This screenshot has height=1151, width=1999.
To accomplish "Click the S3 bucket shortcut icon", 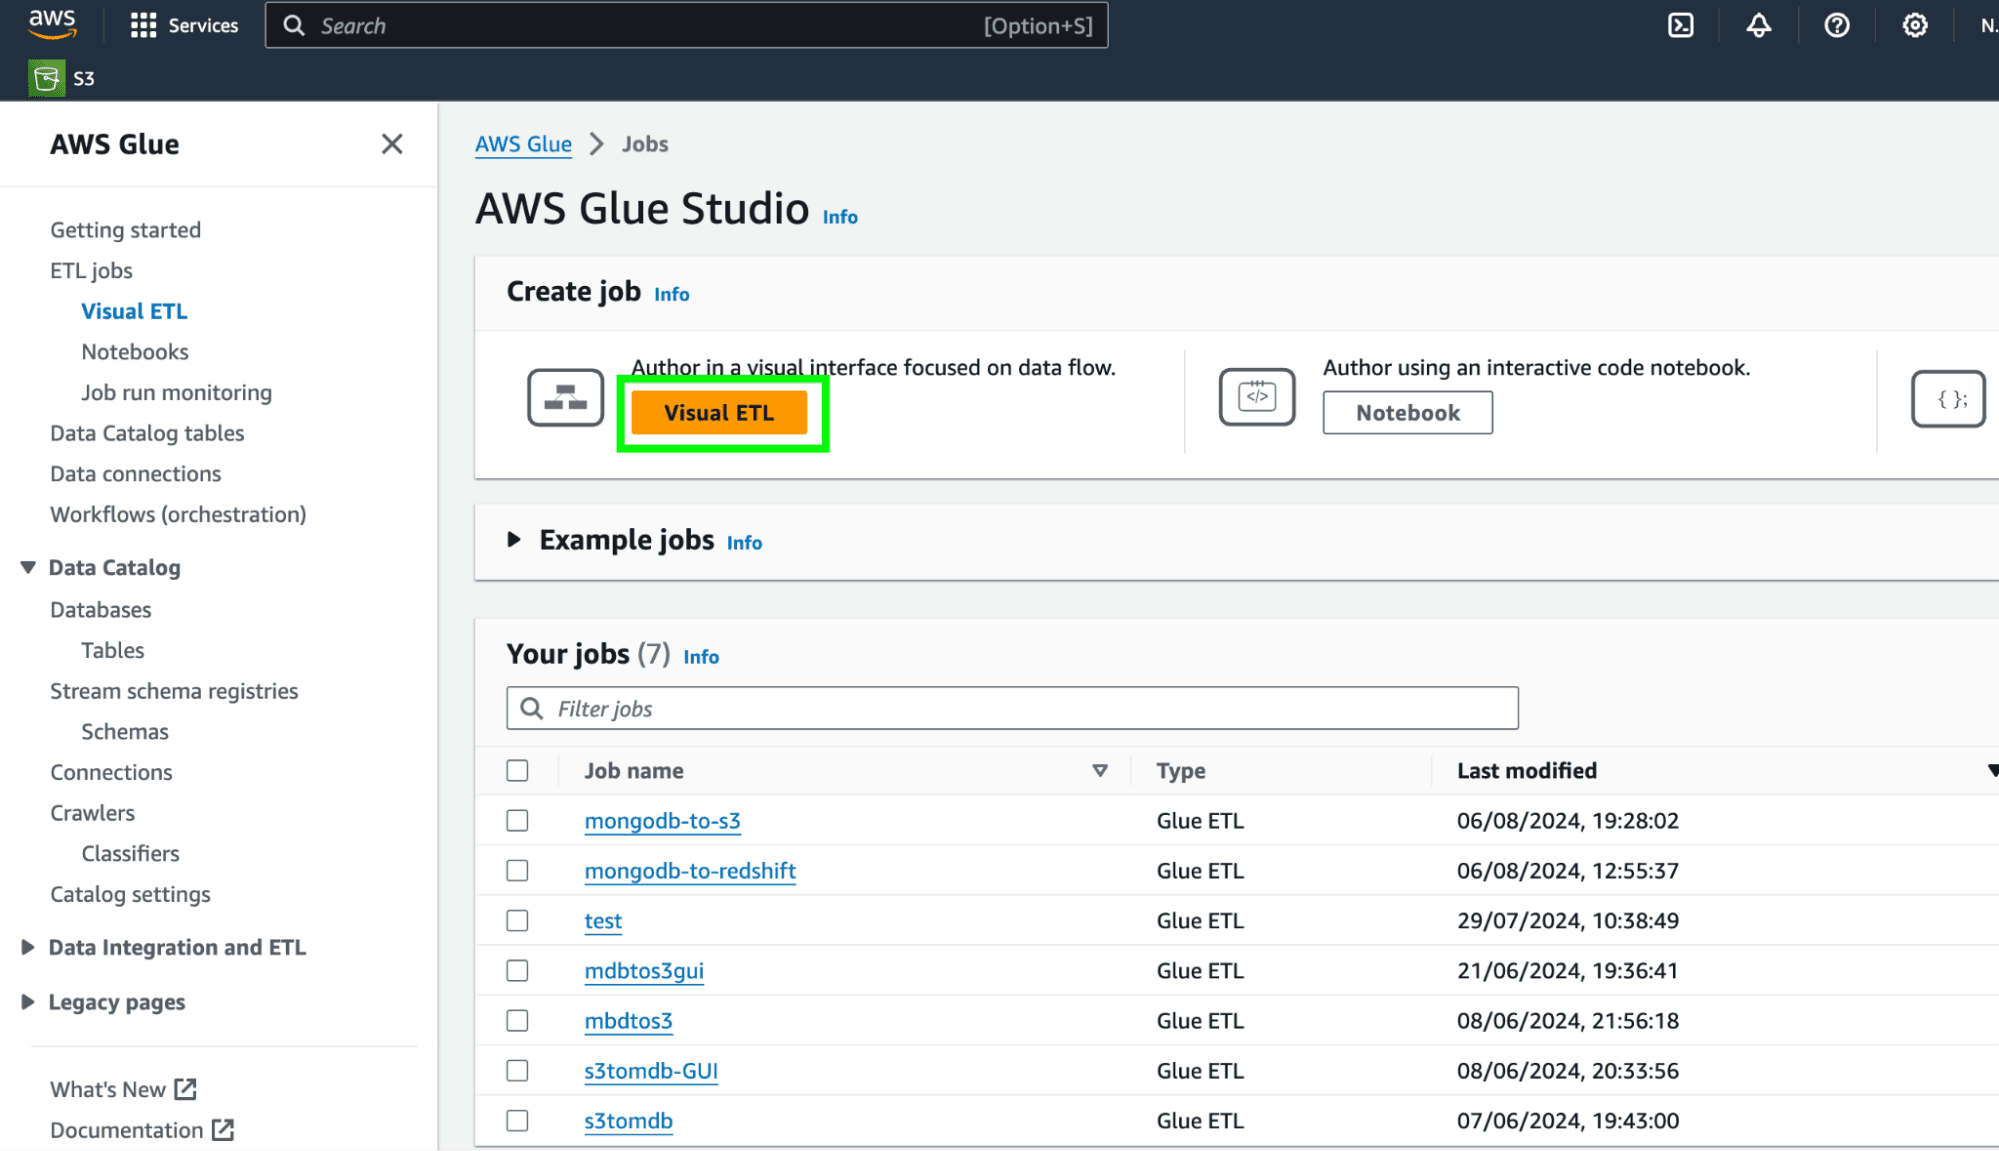I will [46, 78].
